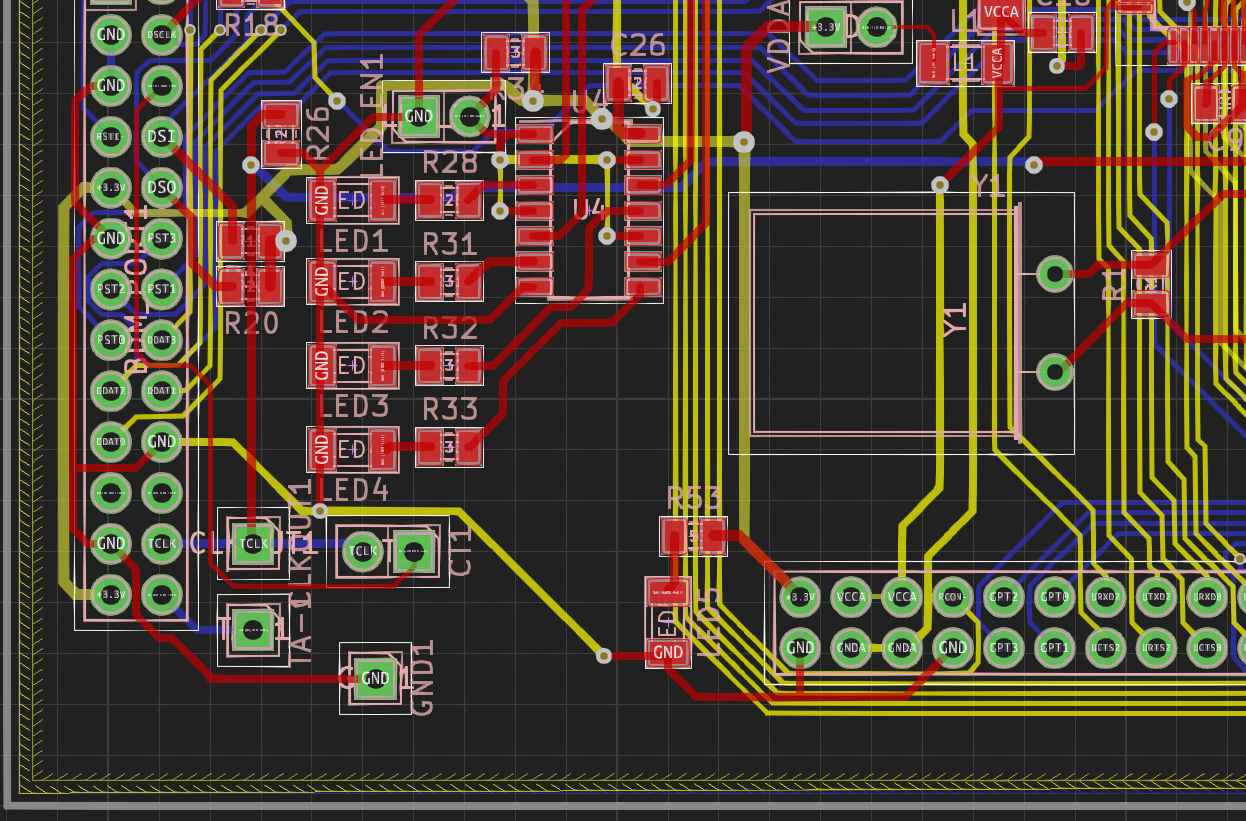
Task: Select the PST1 header pad
Action: point(161,289)
